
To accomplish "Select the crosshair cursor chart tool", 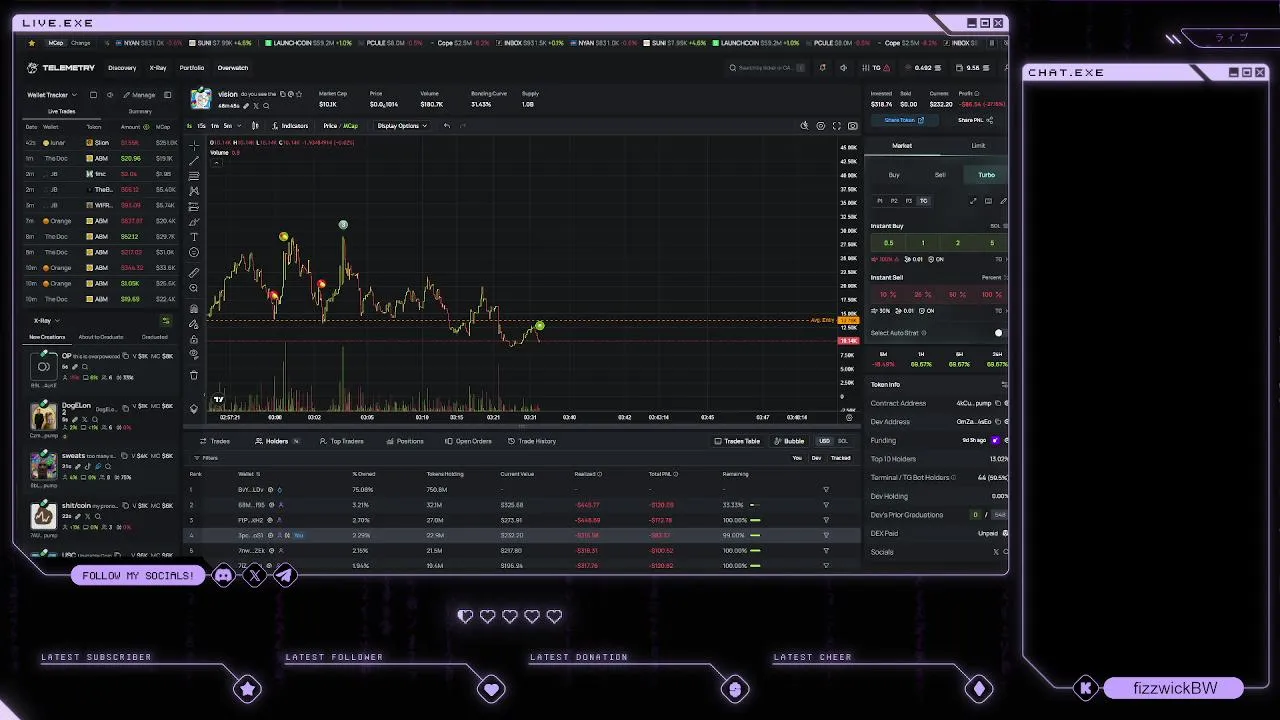I will coord(194,145).
